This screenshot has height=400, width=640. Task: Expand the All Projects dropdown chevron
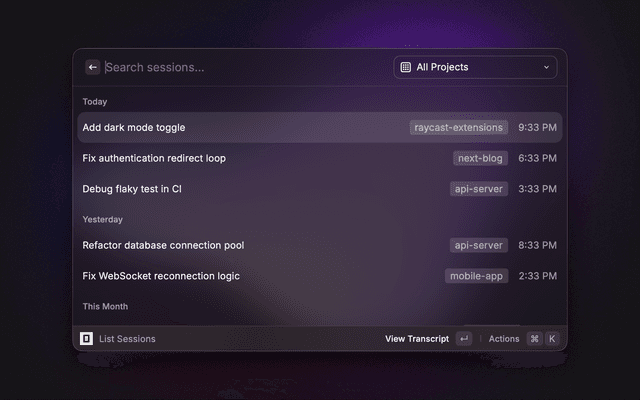547,67
